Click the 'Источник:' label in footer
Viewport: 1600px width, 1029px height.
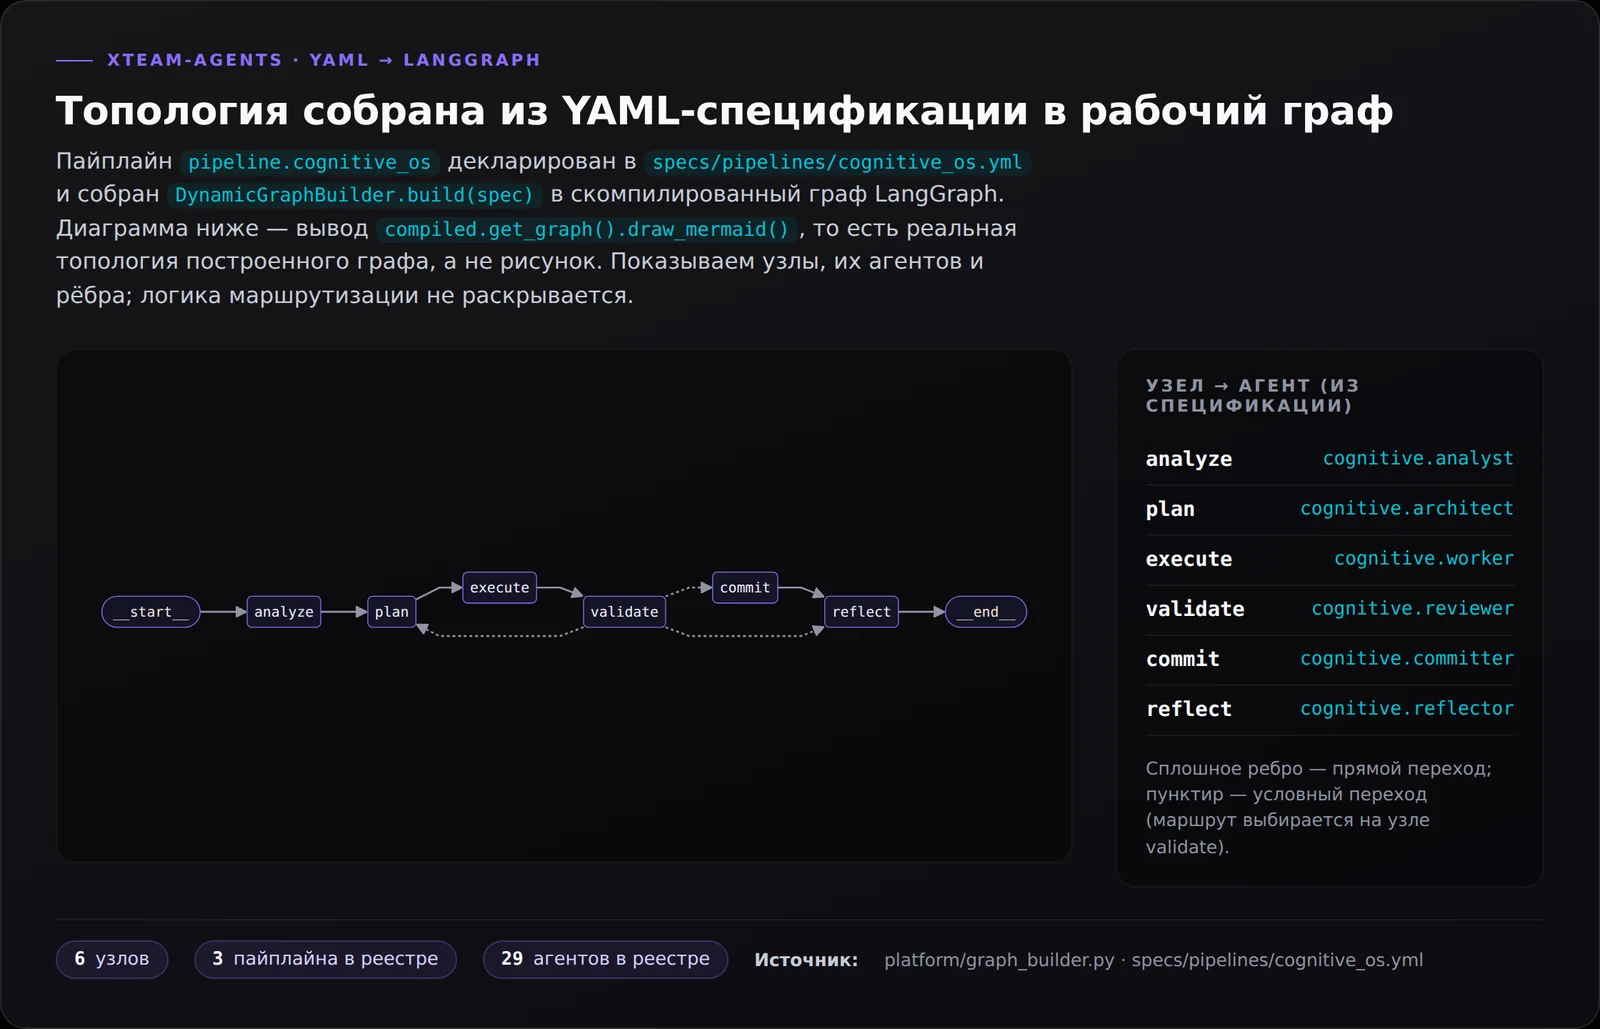click(x=806, y=960)
